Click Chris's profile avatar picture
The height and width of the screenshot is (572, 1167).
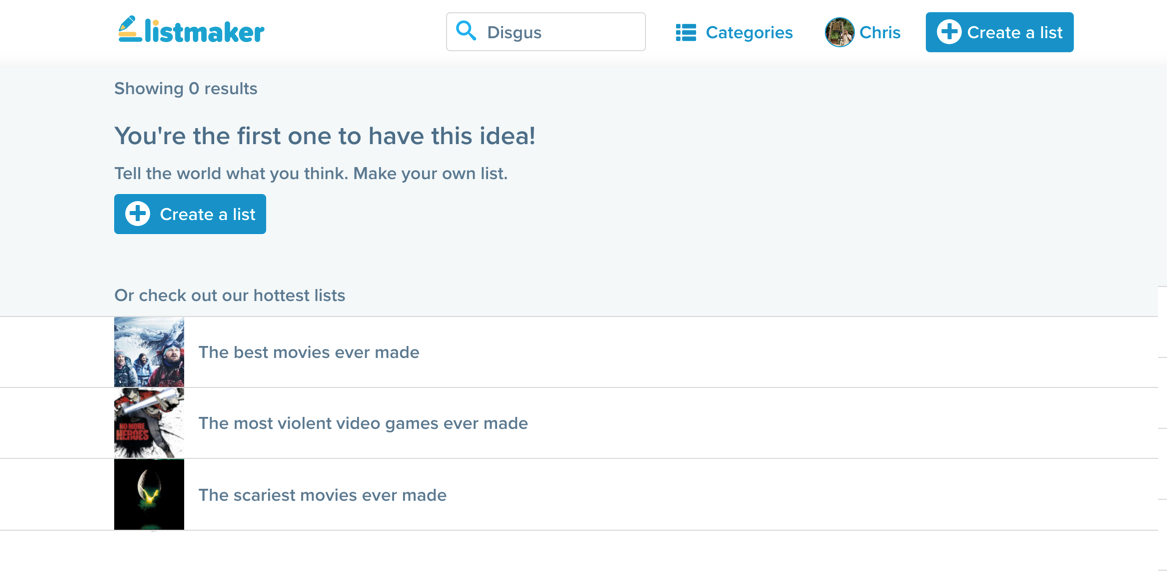tap(839, 32)
